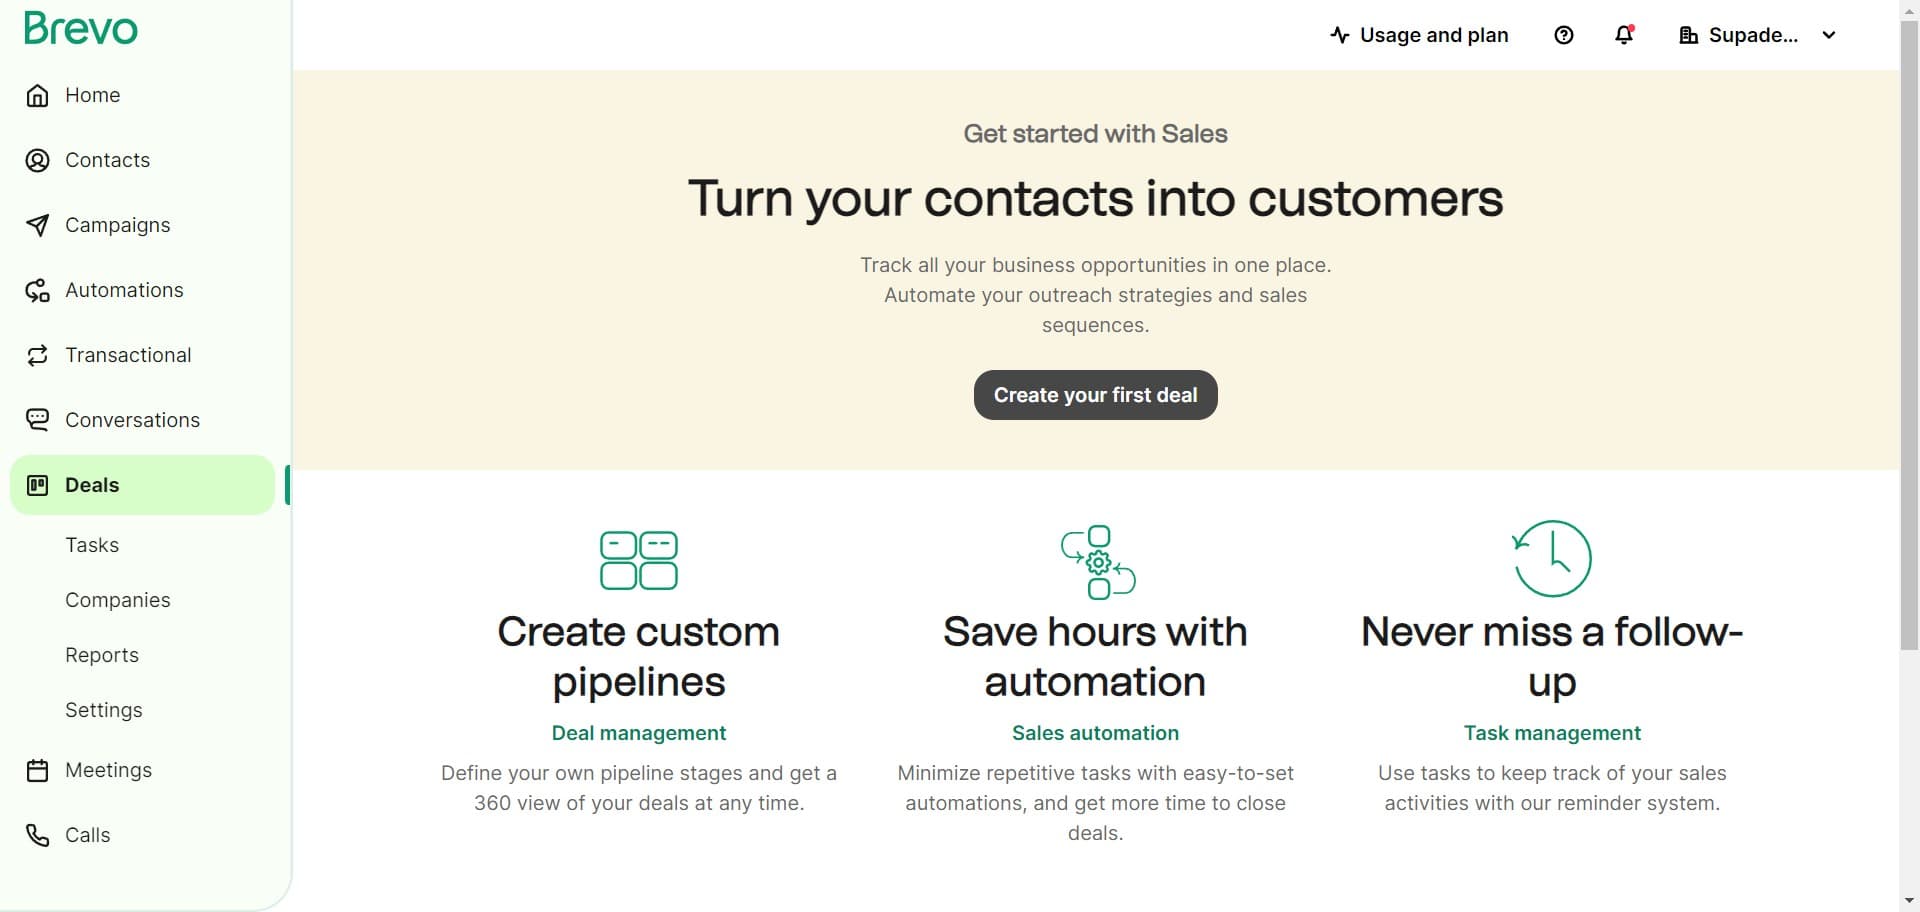Click the Brevo logo
The width and height of the screenshot is (1920, 912).
[80, 28]
